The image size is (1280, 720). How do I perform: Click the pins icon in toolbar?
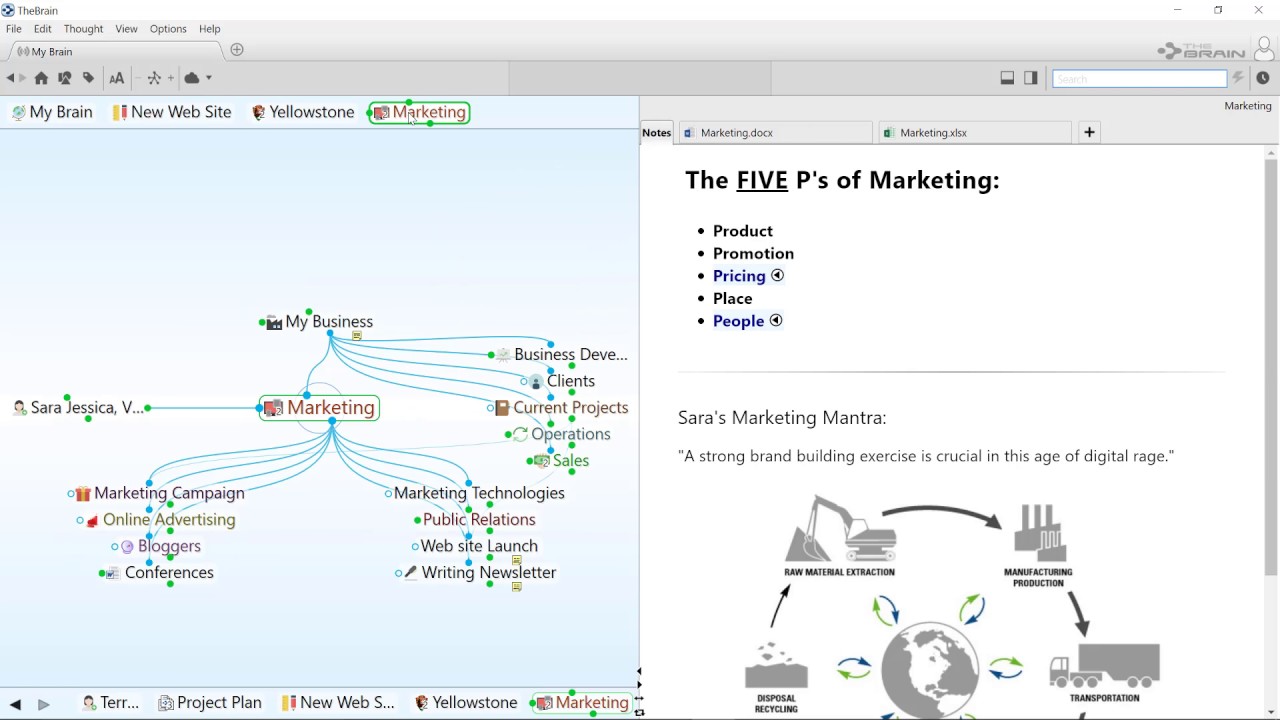[x=64, y=78]
